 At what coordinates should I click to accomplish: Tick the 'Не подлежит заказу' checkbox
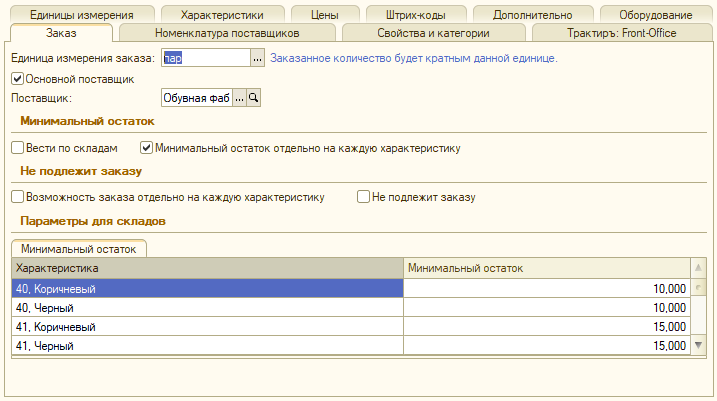(x=364, y=197)
